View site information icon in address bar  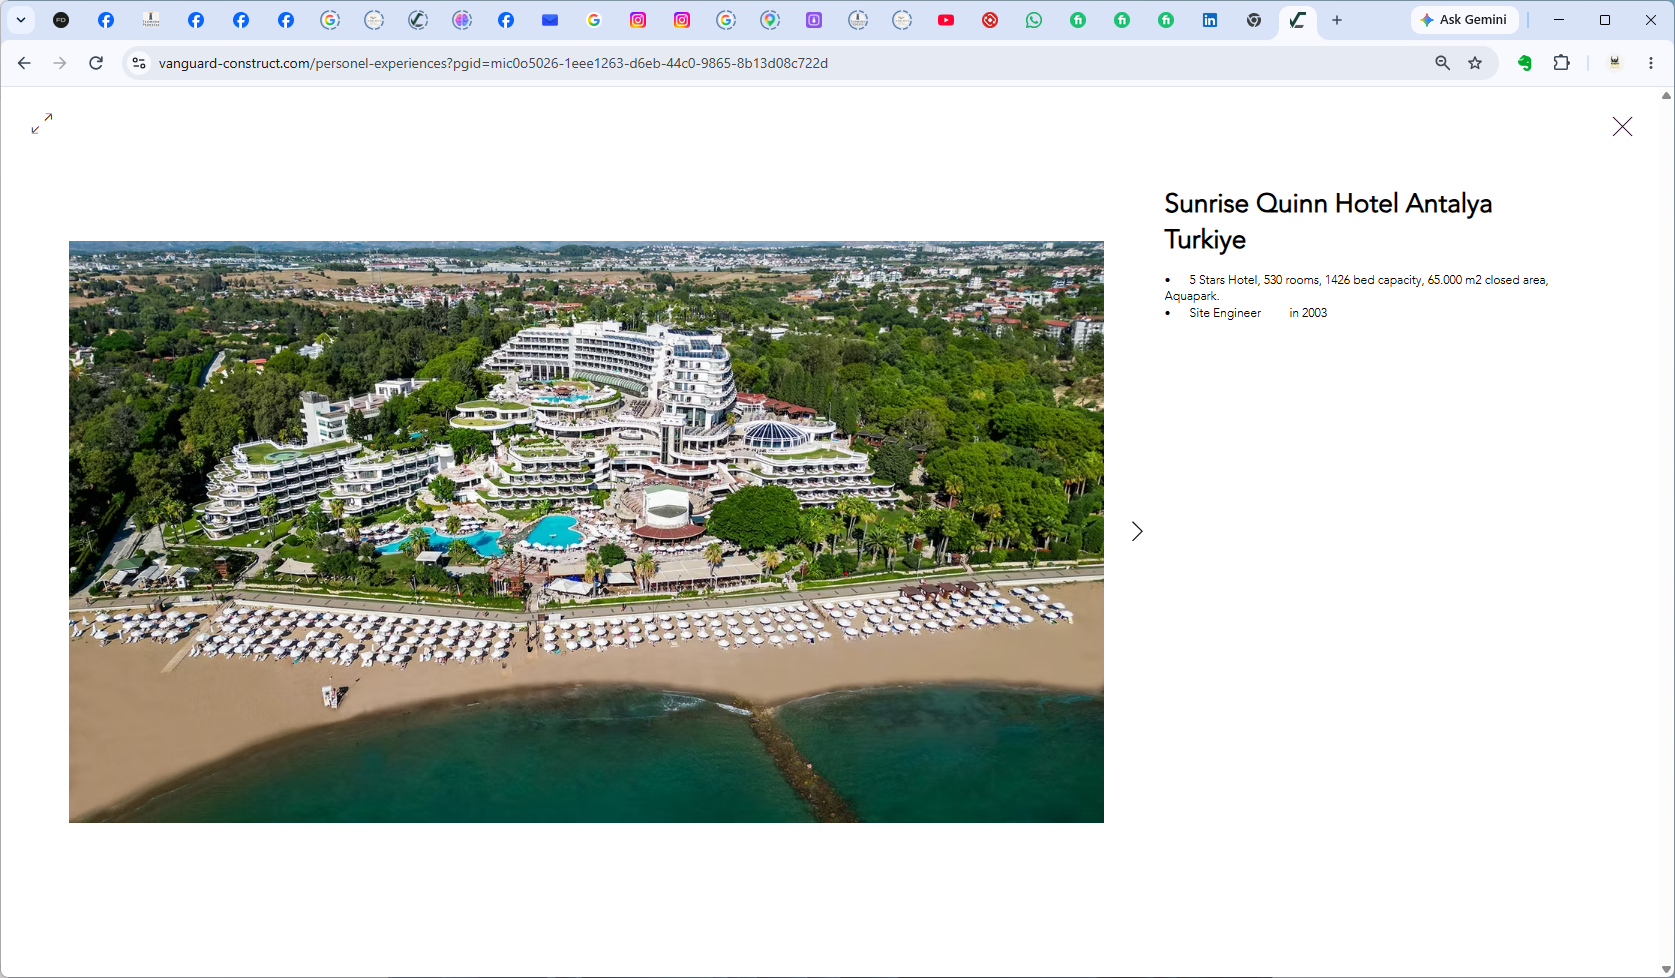pos(139,63)
